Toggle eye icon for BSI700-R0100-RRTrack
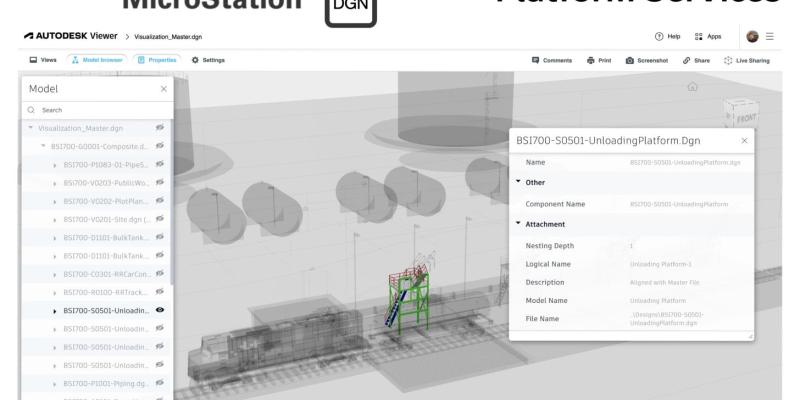The height and width of the screenshot is (400, 800). tap(160, 292)
